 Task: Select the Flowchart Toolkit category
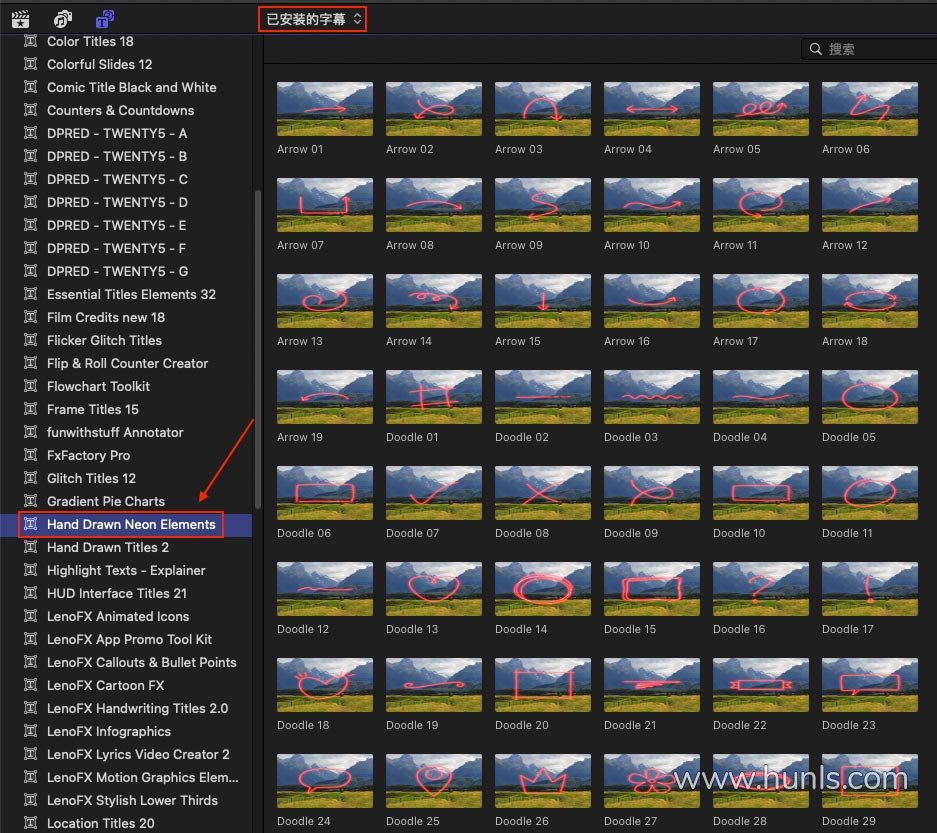point(98,386)
